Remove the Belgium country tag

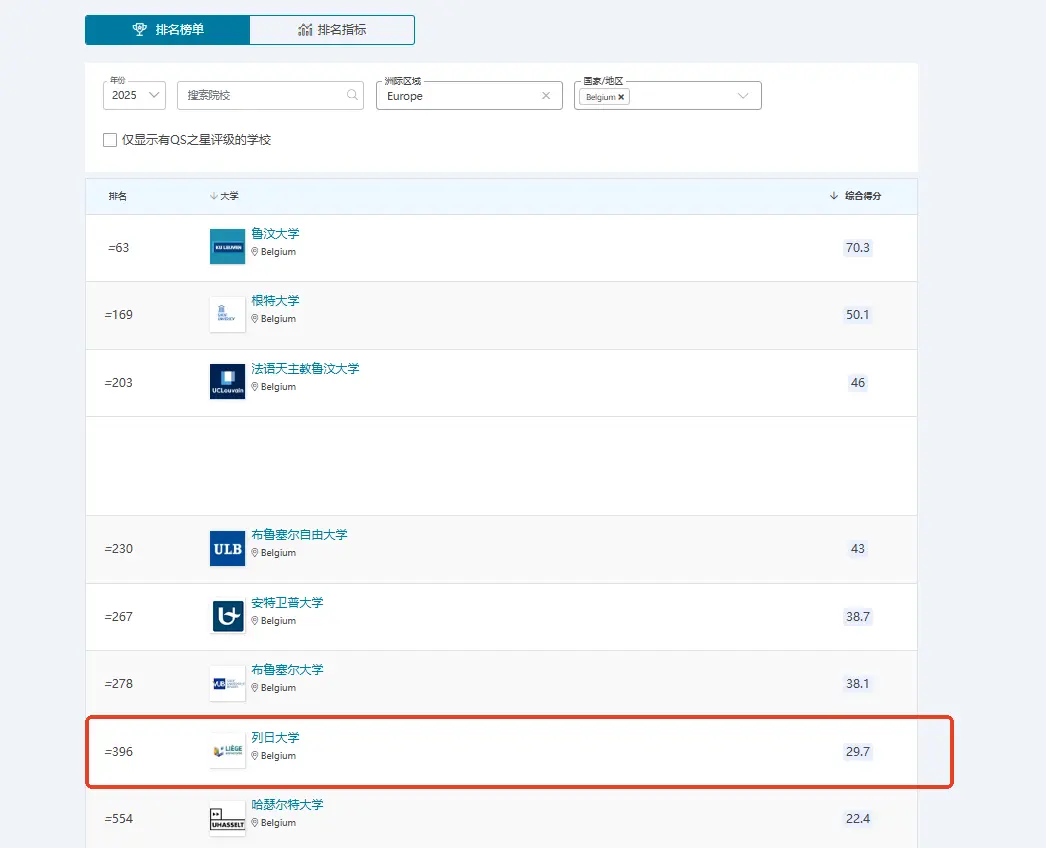coord(621,97)
